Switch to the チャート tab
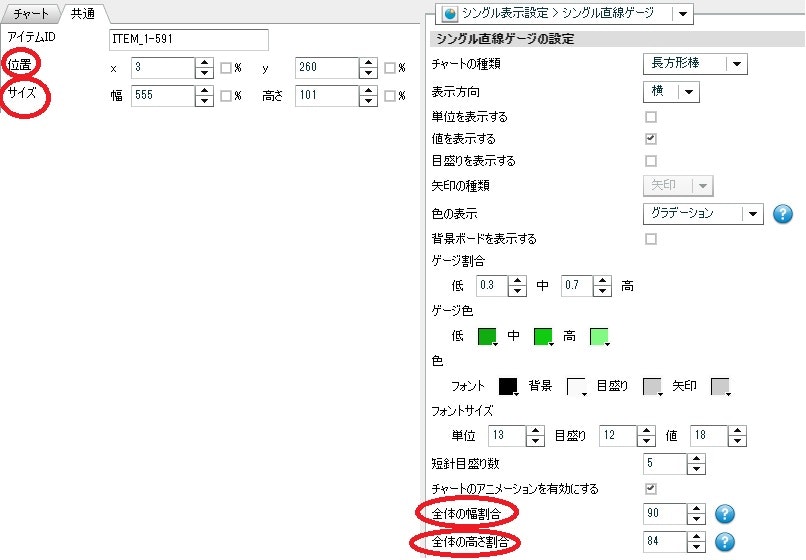Image resolution: width=806 pixels, height=560 pixels. click(30, 13)
